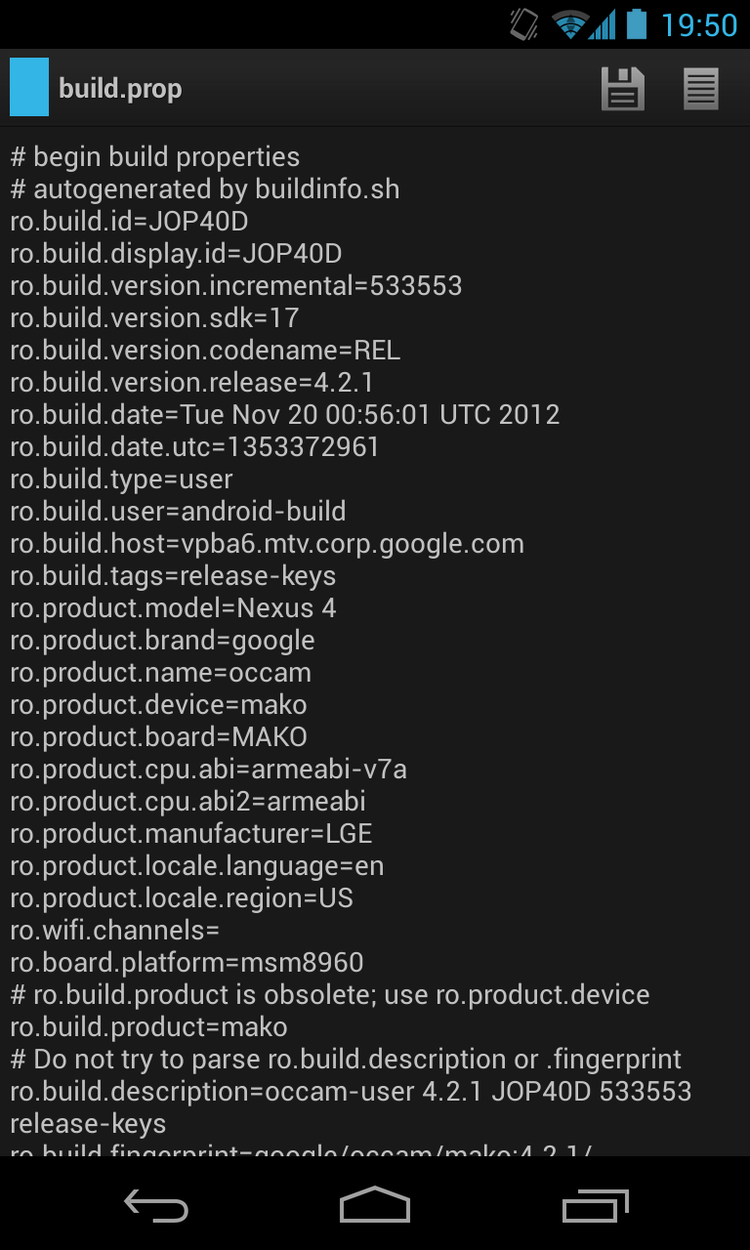Tap the battery status icon

636,24
